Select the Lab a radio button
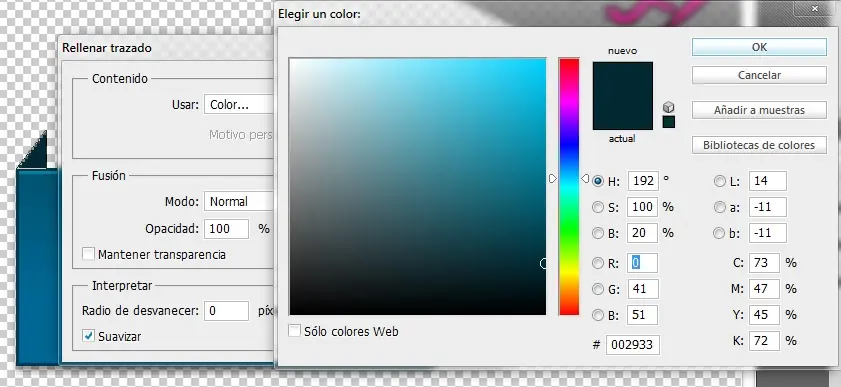The width and height of the screenshot is (841, 387). pyautogui.click(x=719, y=207)
